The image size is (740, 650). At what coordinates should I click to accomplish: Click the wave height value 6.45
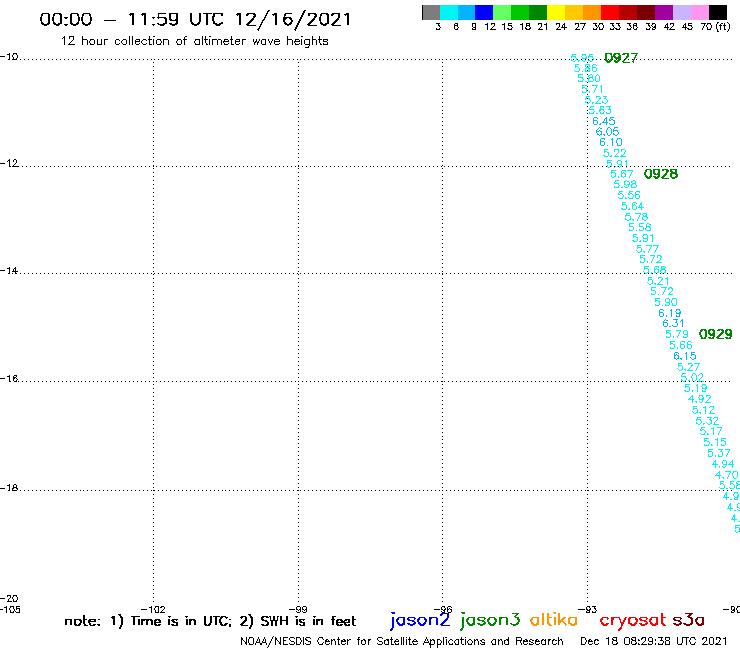(604, 121)
